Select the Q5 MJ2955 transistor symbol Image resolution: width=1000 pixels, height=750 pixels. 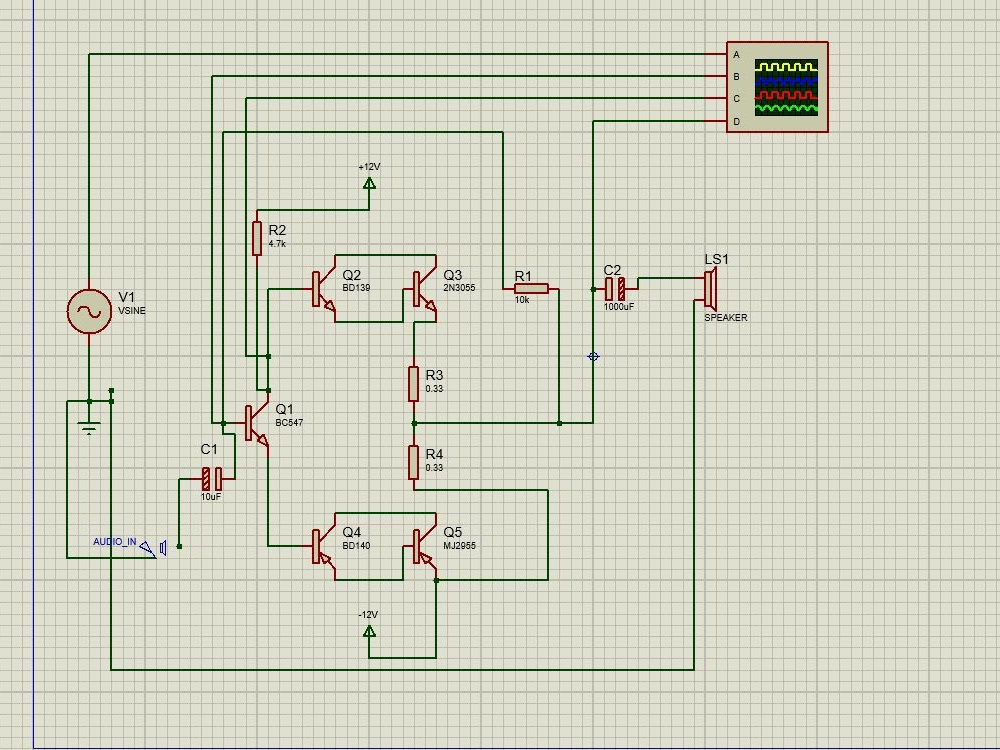(425, 547)
